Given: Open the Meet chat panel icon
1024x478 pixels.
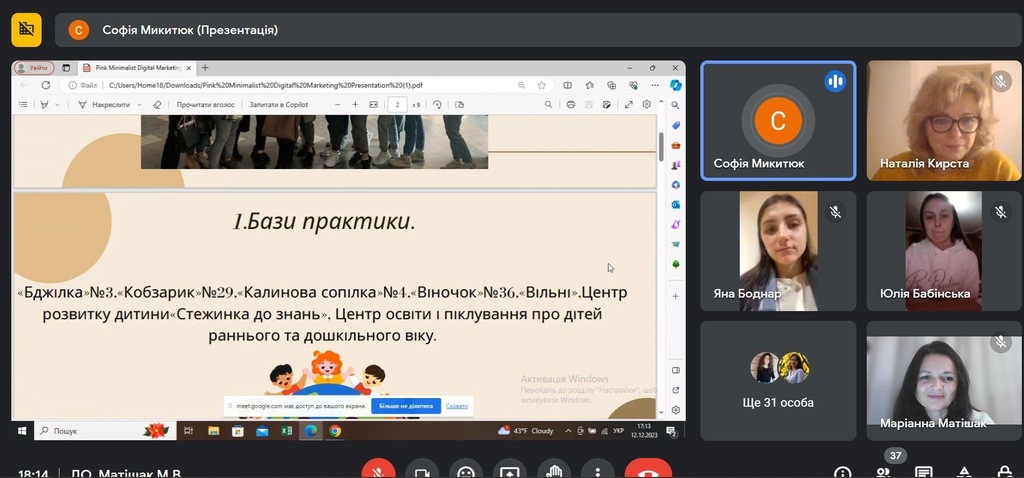Looking at the screenshot, I should 924,472.
